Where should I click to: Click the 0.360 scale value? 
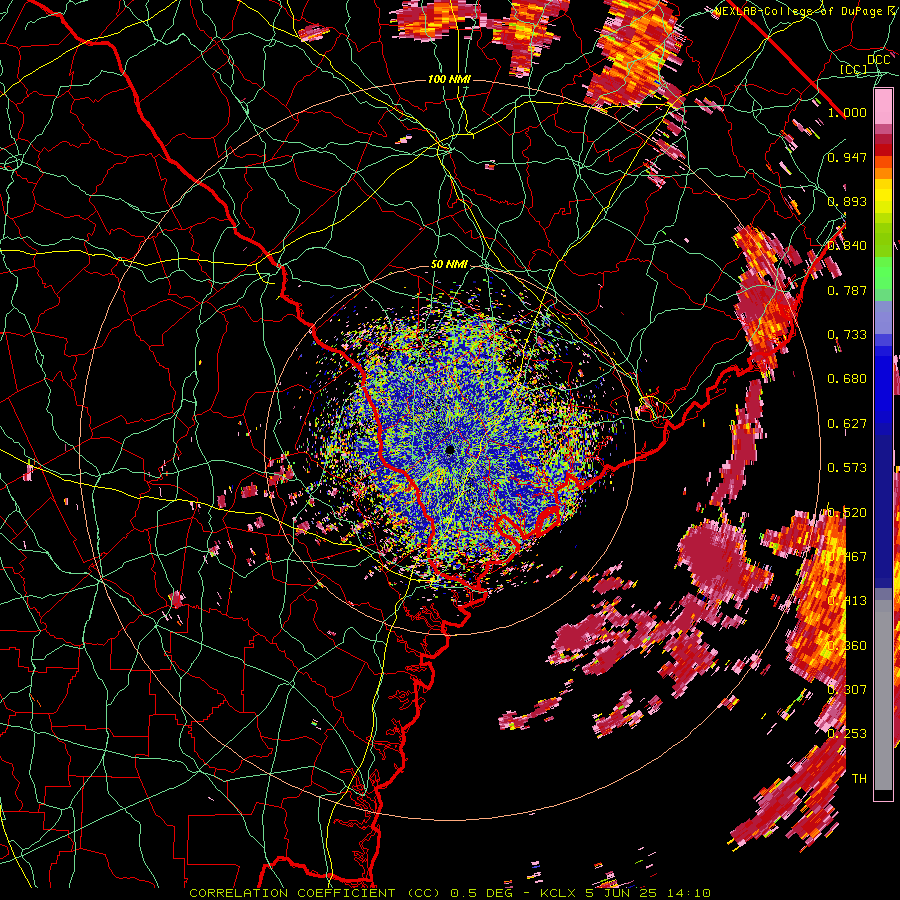click(847, 646)
